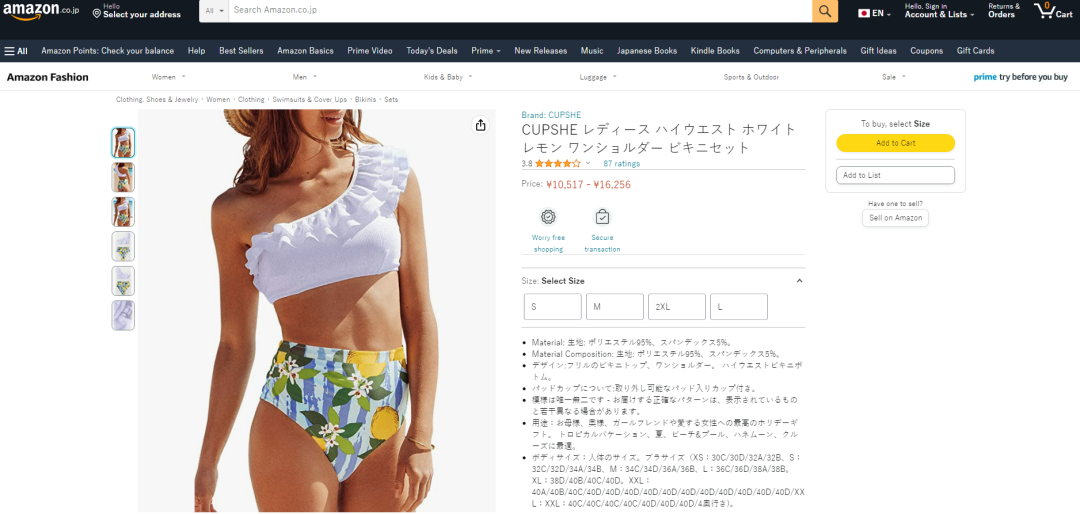Screen dimensions: 1080x514
Task: Click the orange search magnifier button
Action: tap(824, 11)
